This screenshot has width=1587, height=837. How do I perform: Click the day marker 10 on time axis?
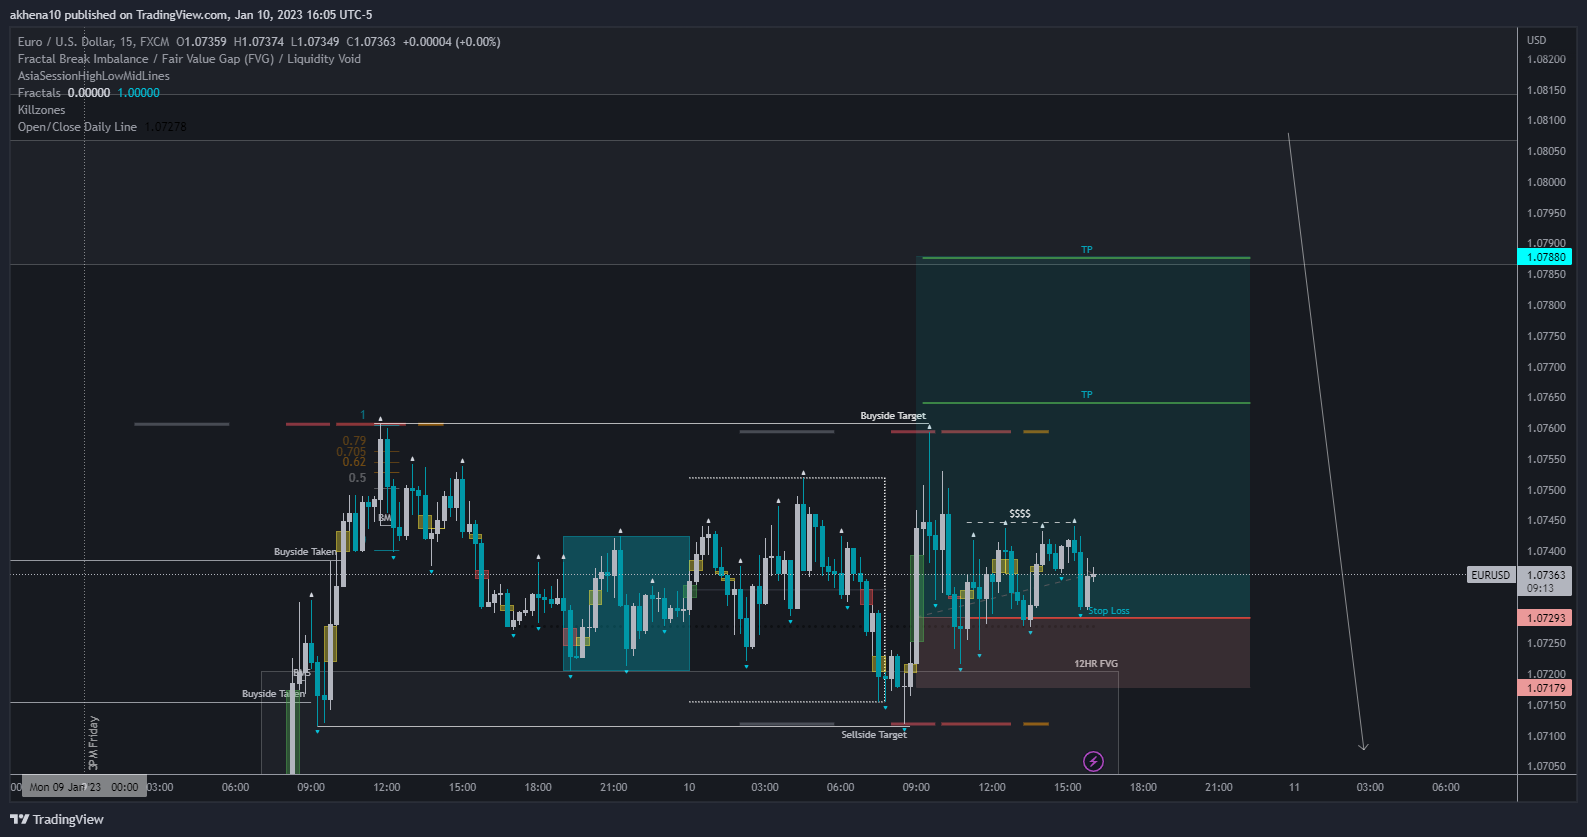689,788
